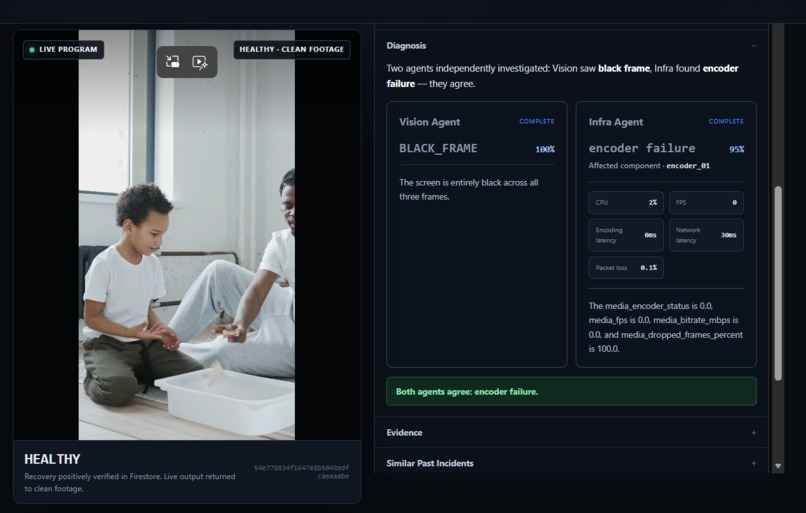Open the Evidence section label
Screen dimensions: 806x513
405,433
